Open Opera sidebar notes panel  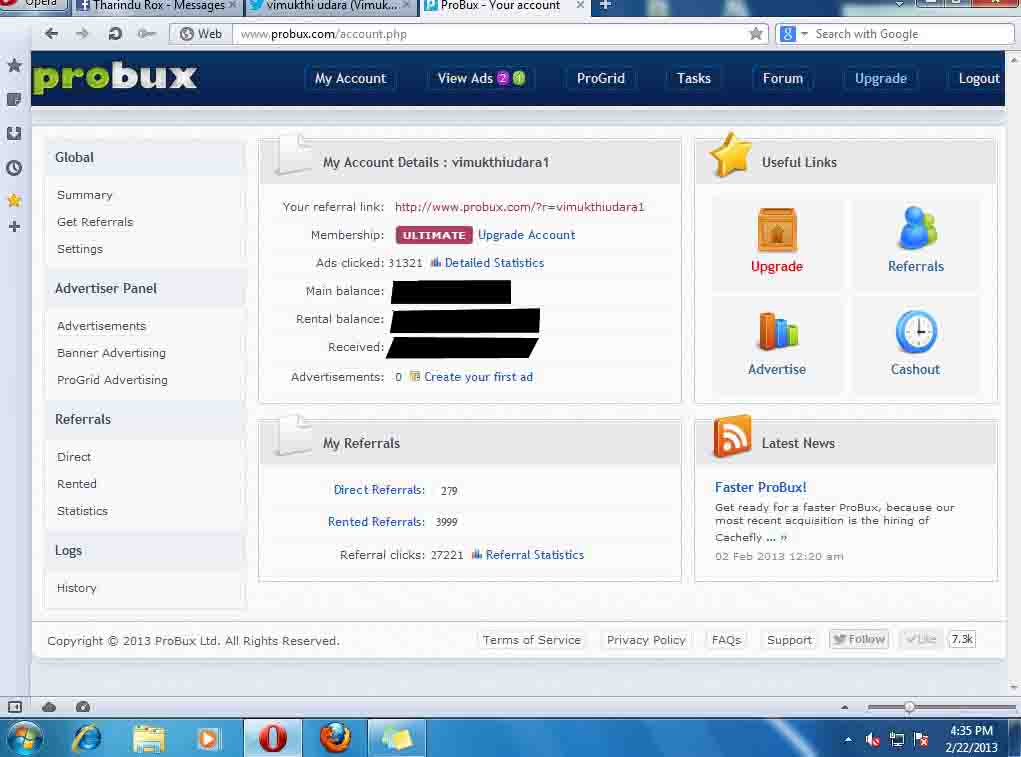pos(14,100)
